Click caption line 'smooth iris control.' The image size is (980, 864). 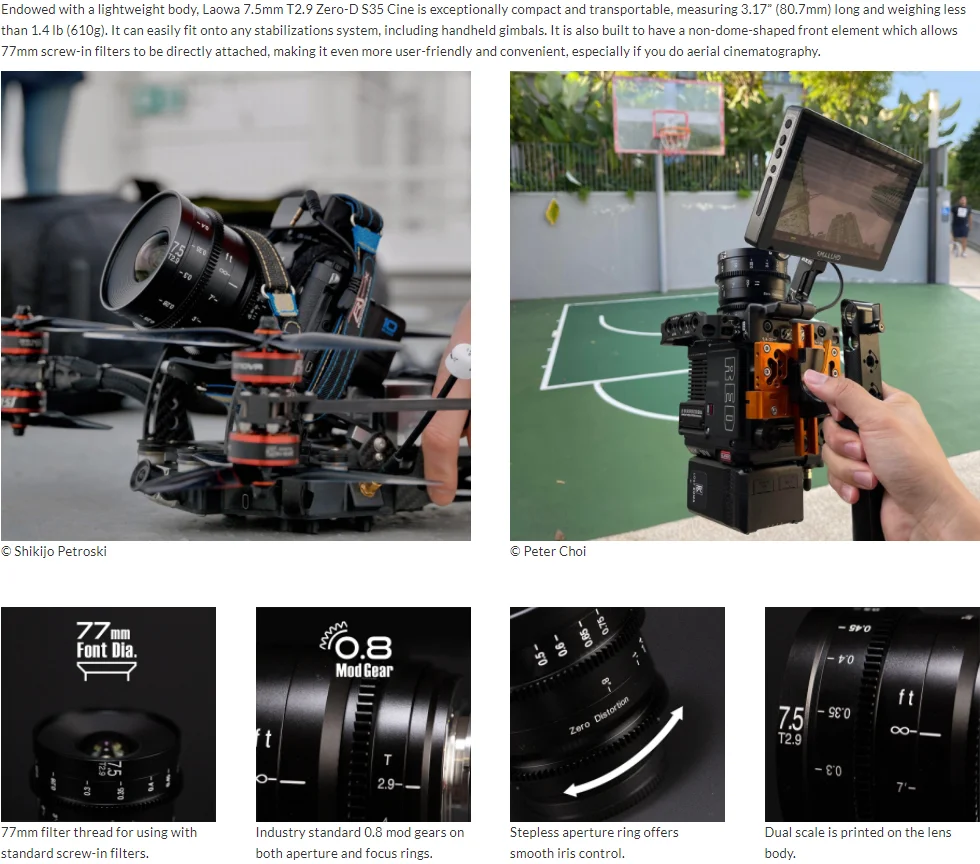tap(568, 853)
